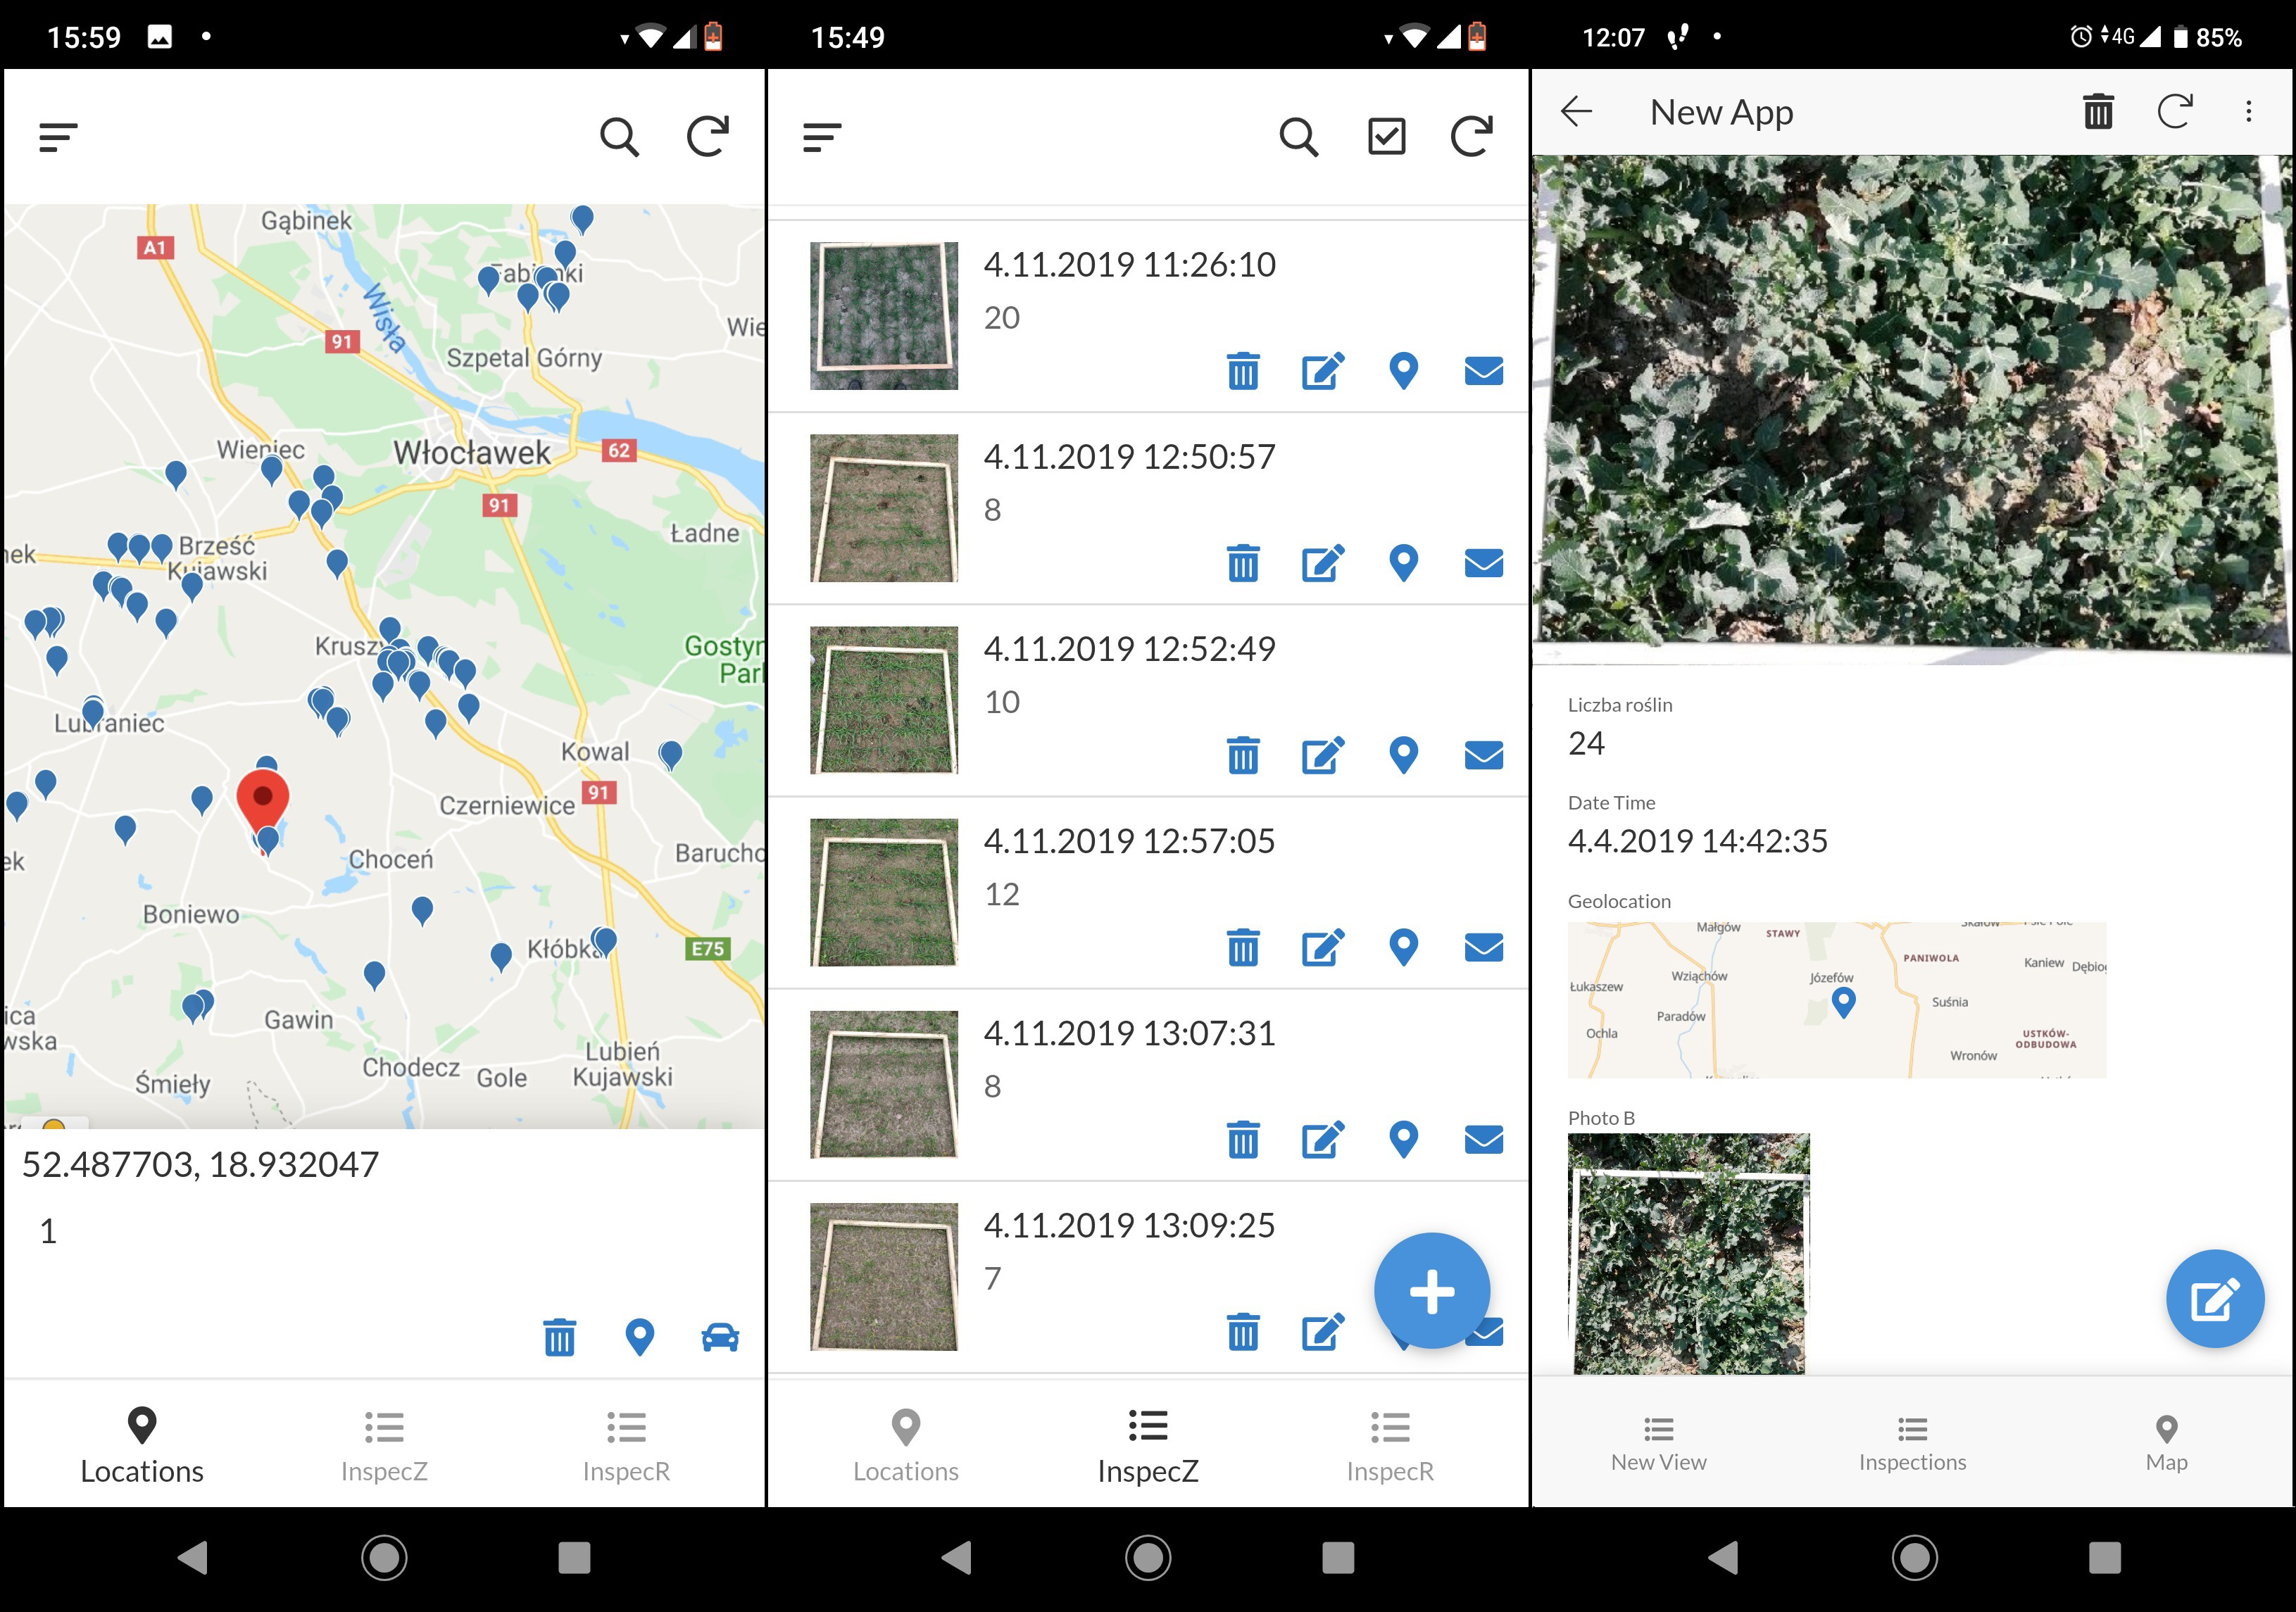Delete the 4.11.2019 12:57:05 inspection
Viewport: 2296px width, 1612px height.
(1242, 948)
